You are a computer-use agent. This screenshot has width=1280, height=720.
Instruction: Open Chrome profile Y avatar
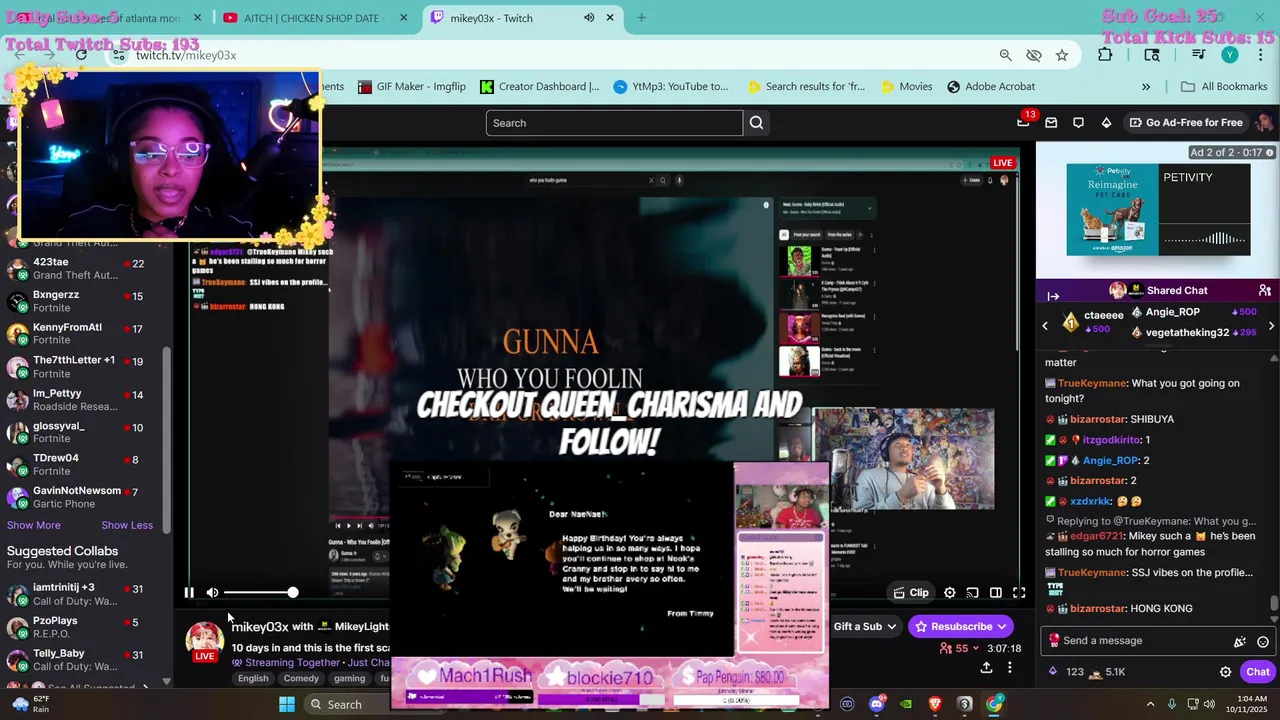[1230, 55]
